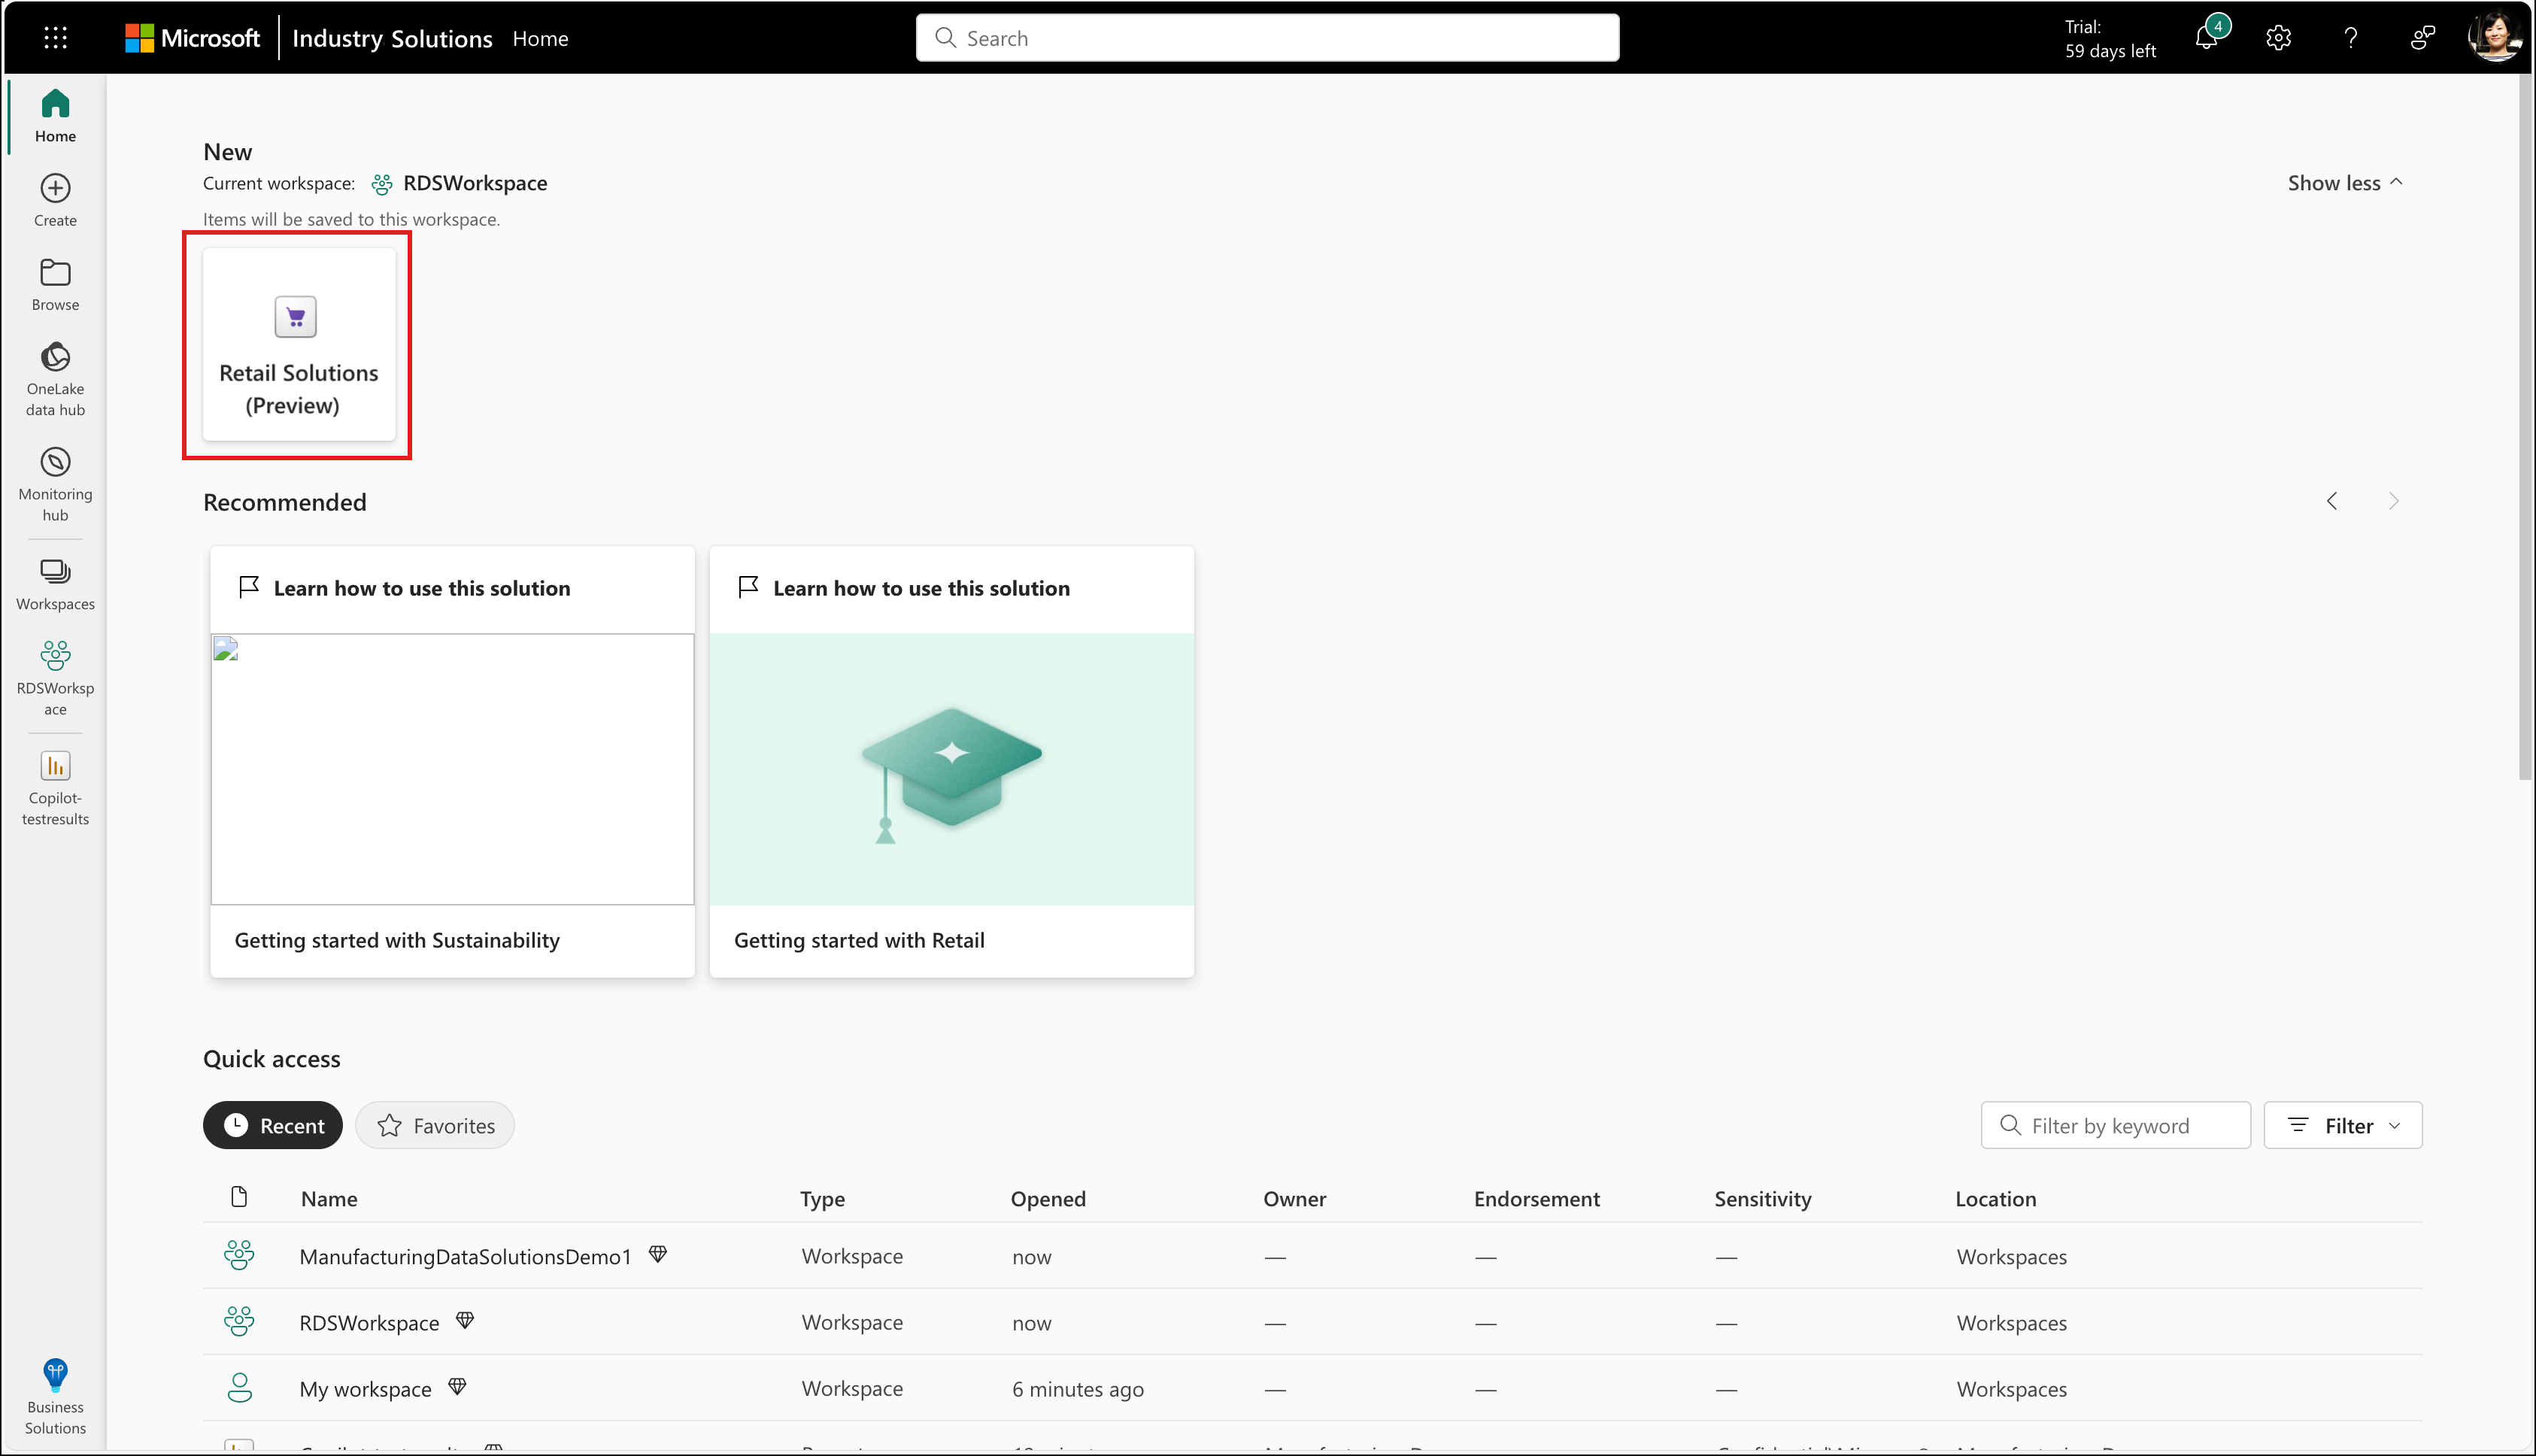Viewport: 2536px width, 1456px height.
Task: Expand Recommended section navigation arrow
Action: coord(2393,502)
